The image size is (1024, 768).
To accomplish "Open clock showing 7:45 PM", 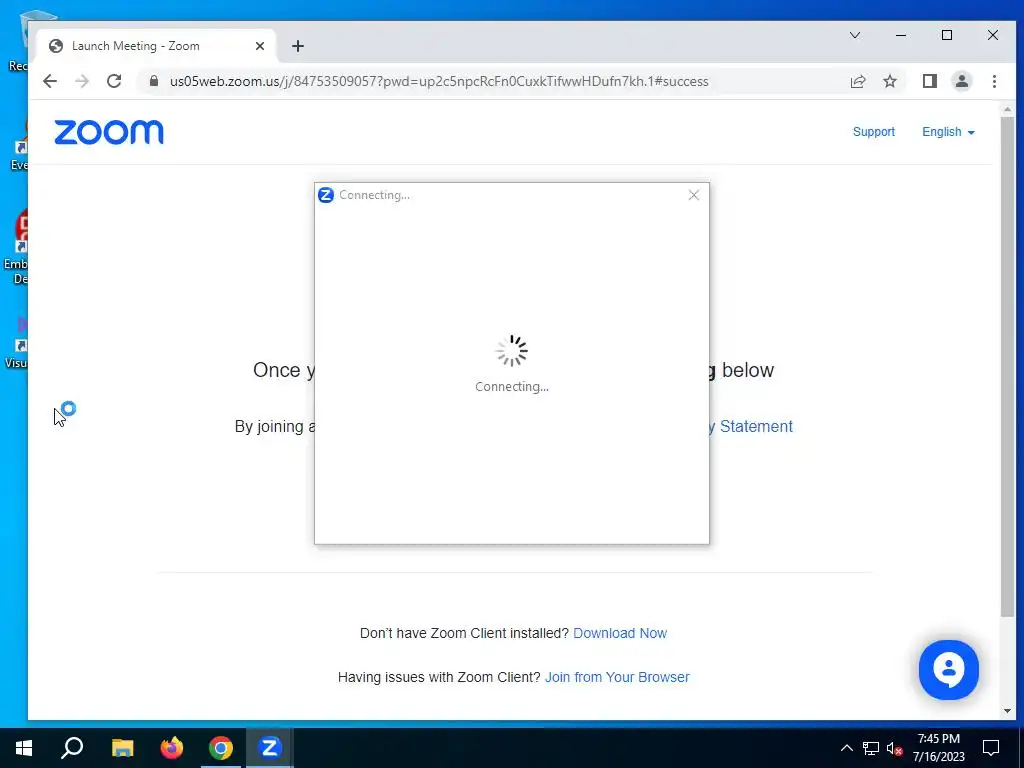I will click(x=938, y=748).
